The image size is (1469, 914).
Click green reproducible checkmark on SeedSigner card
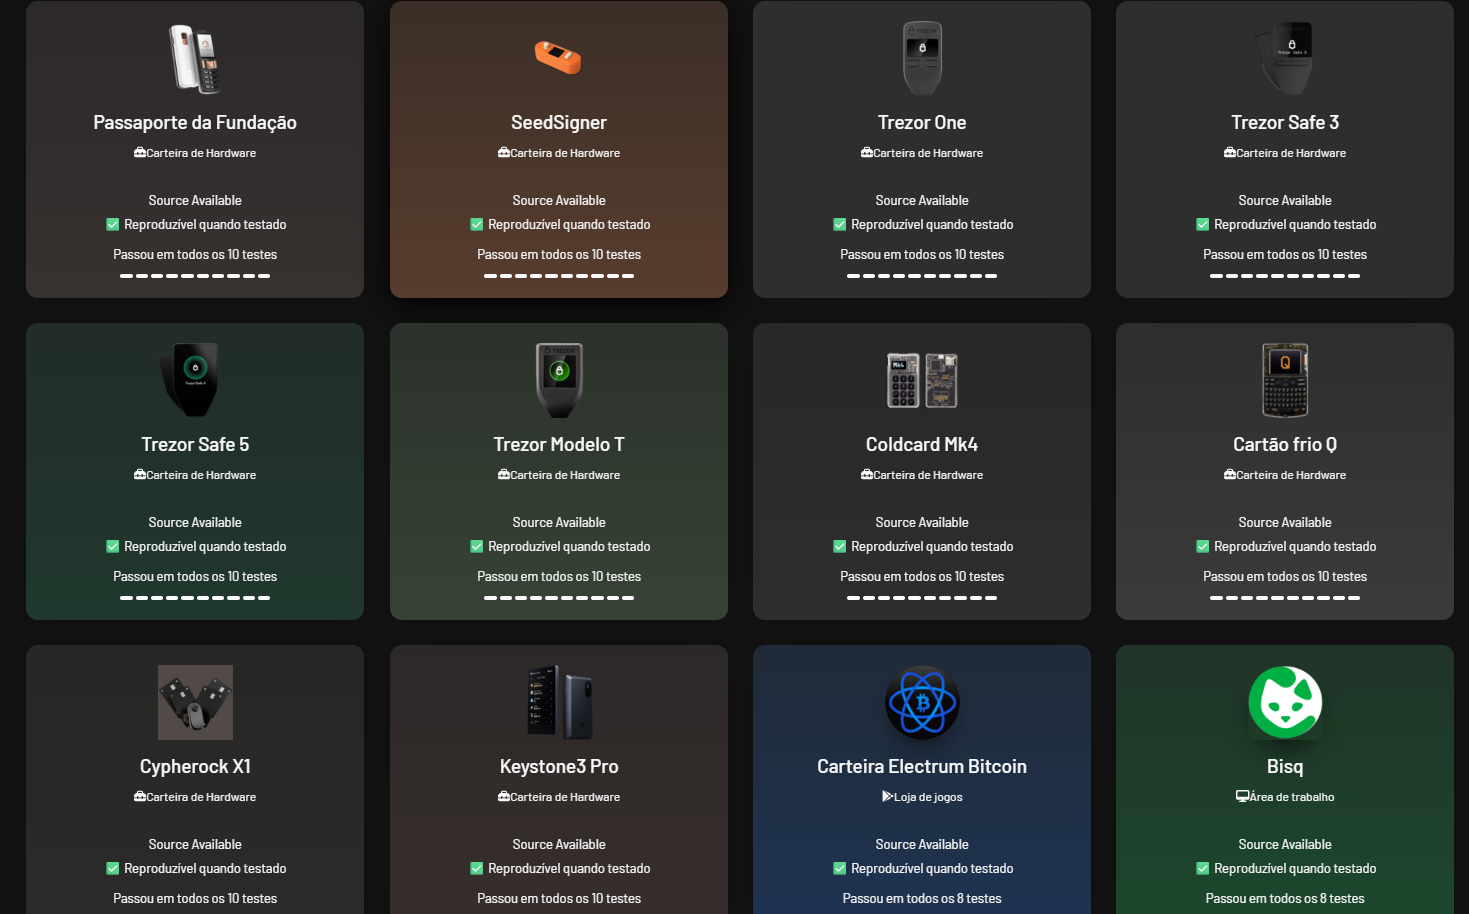[477, 225]
